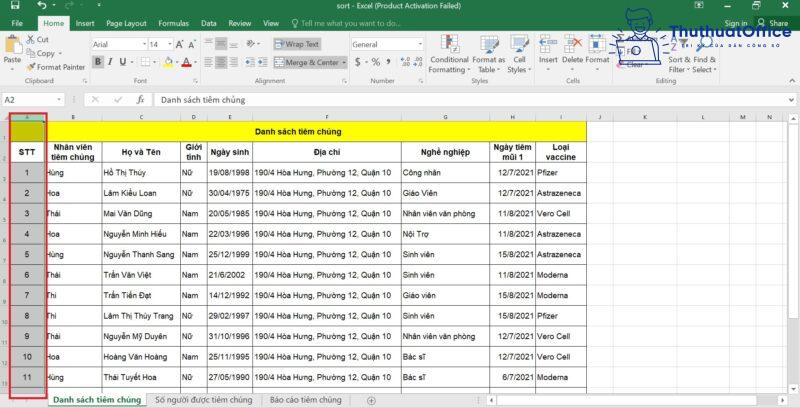Viewport: 800px width, 408px height.
Task: Open the Arial font name dropdown
Action: point(144,44)
